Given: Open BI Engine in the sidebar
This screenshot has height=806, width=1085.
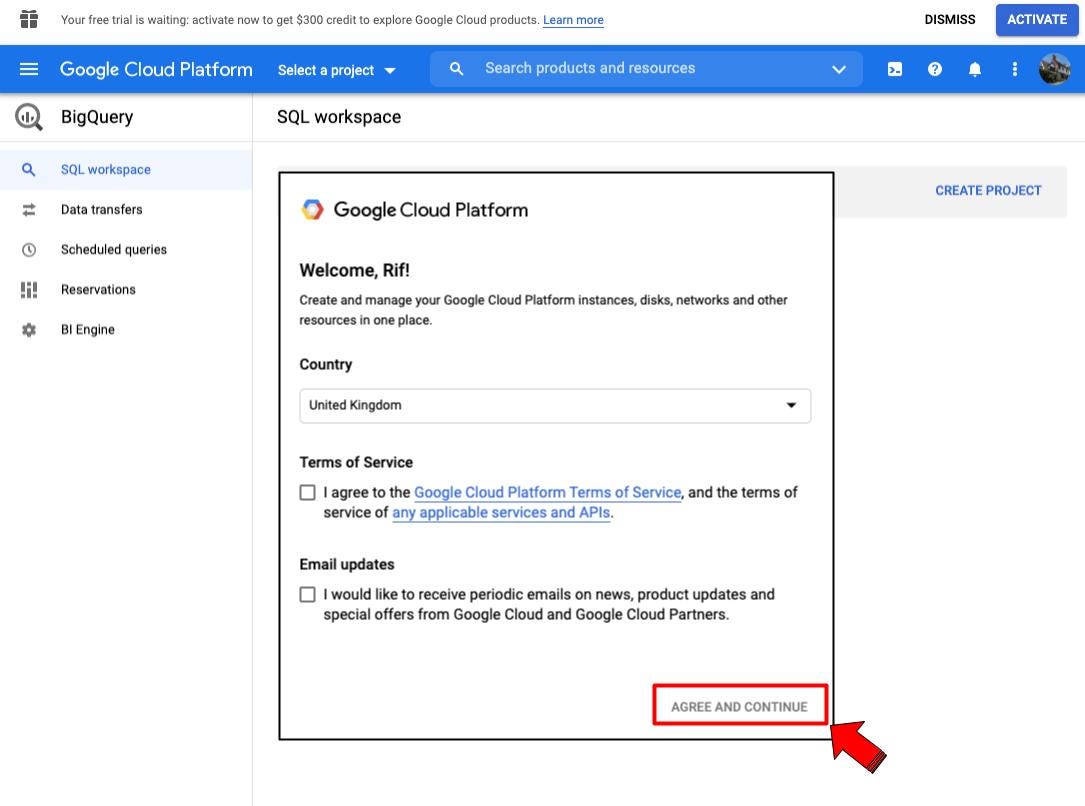Looking at the screenshot, I should point(126,330).
